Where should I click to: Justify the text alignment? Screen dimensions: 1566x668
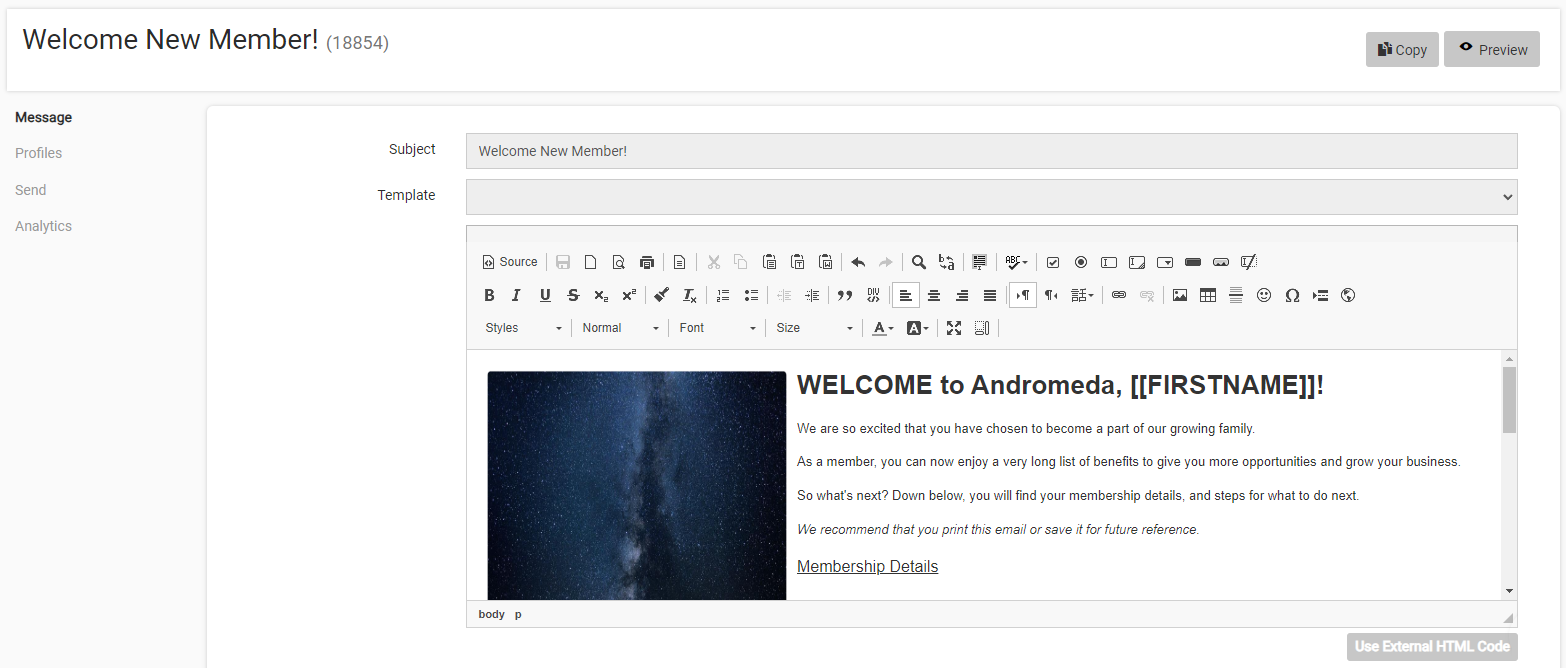(990, 295)
